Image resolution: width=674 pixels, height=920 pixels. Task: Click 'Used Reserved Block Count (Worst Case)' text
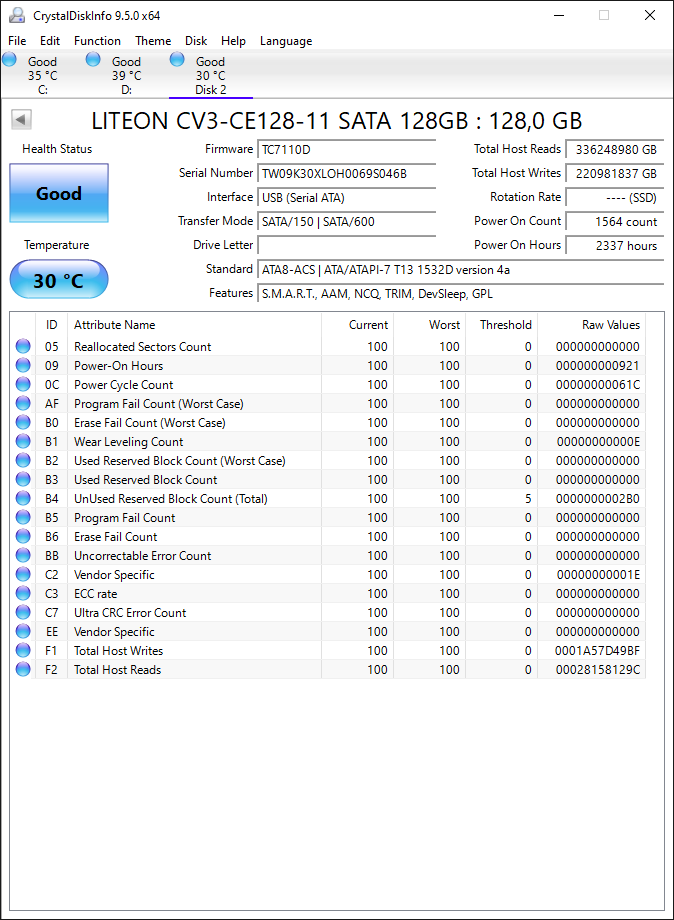[179, 461]
